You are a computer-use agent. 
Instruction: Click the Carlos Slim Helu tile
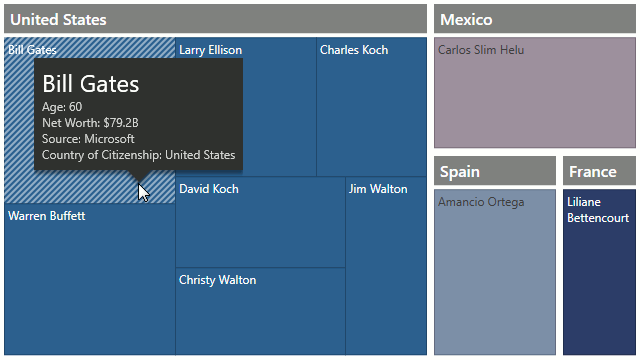tap(535, 93)
